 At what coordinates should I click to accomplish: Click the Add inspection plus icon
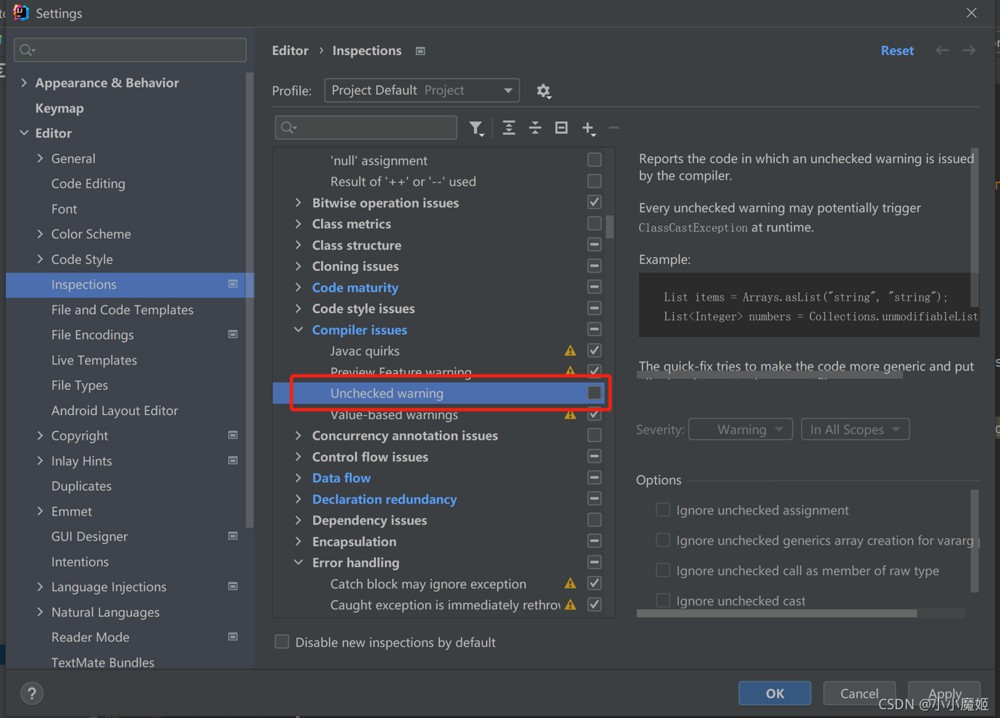[x=588, y=128]
